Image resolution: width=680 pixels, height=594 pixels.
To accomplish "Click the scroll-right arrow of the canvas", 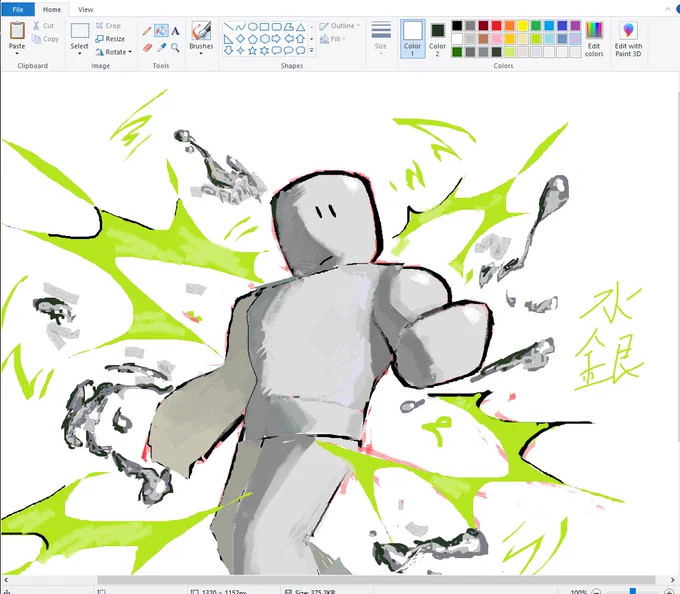I will tap(673, 580).
